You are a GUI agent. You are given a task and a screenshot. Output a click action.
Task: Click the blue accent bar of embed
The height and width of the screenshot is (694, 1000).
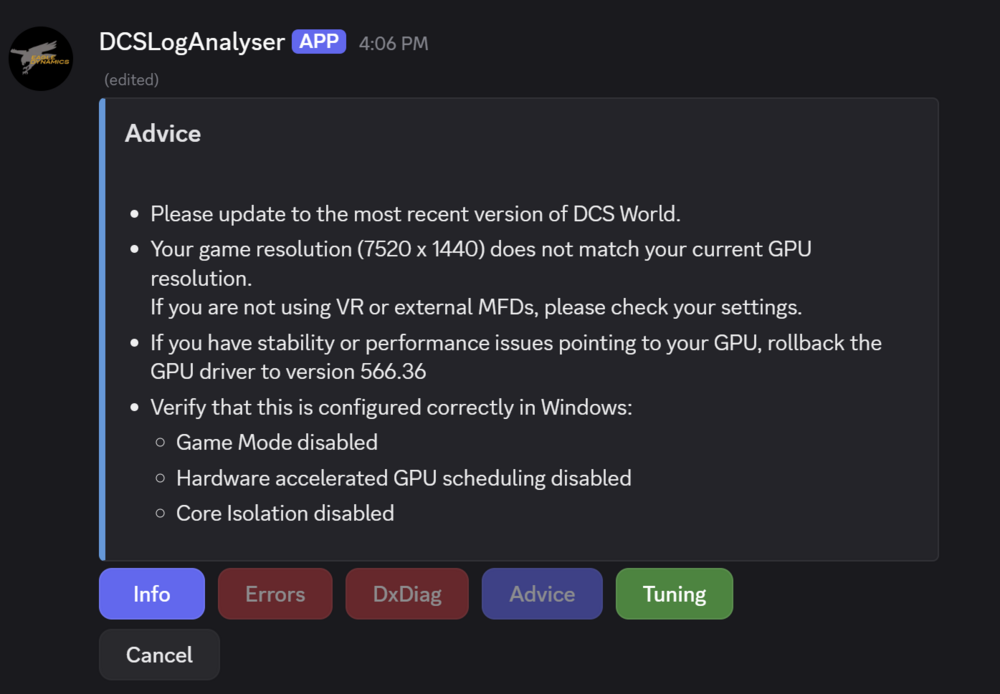(102, 330)
